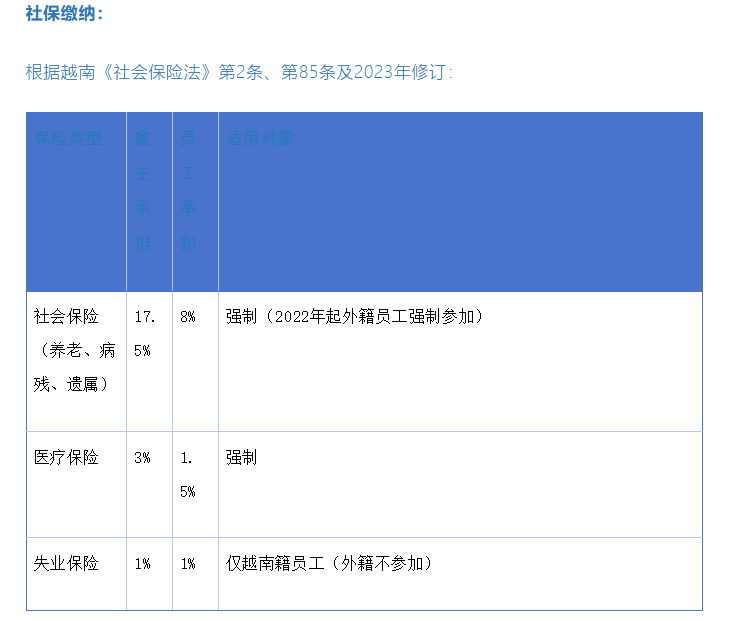Click the 《社会保险法》 text in the intro line

162,72
